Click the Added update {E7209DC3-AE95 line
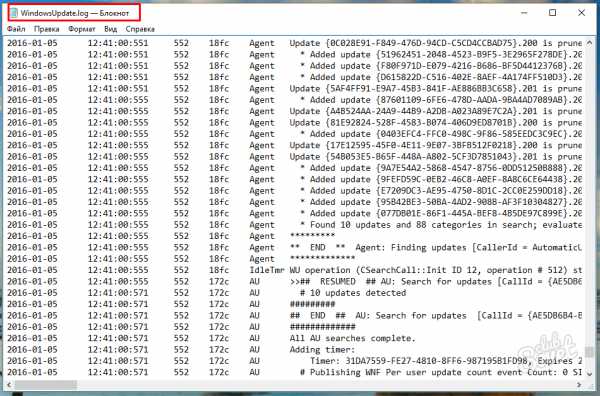 (294, 191)
